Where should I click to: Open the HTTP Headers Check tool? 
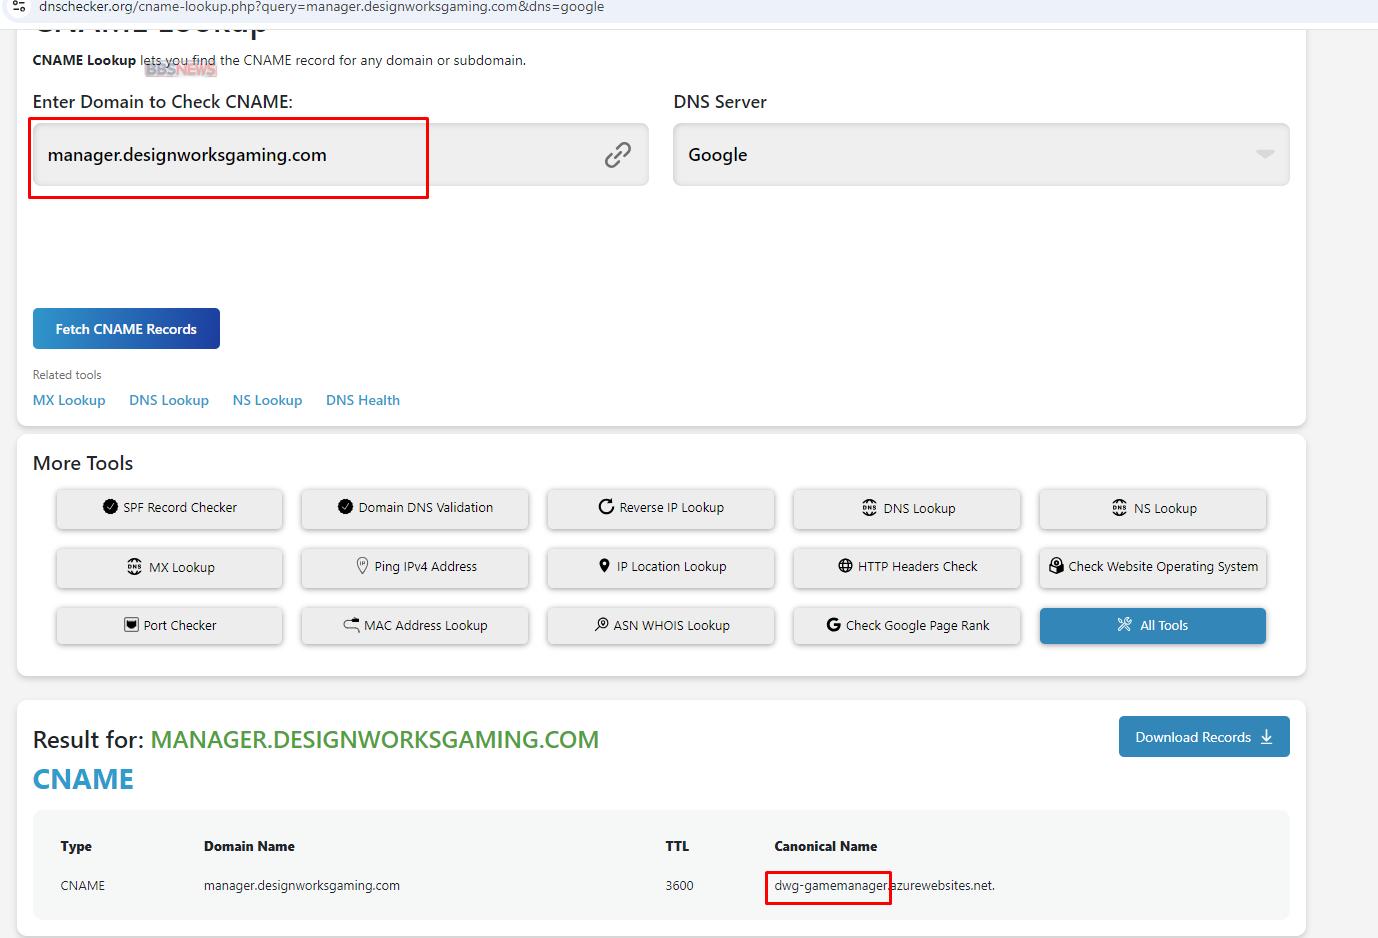pyautogui.click(x=906, y=567)
